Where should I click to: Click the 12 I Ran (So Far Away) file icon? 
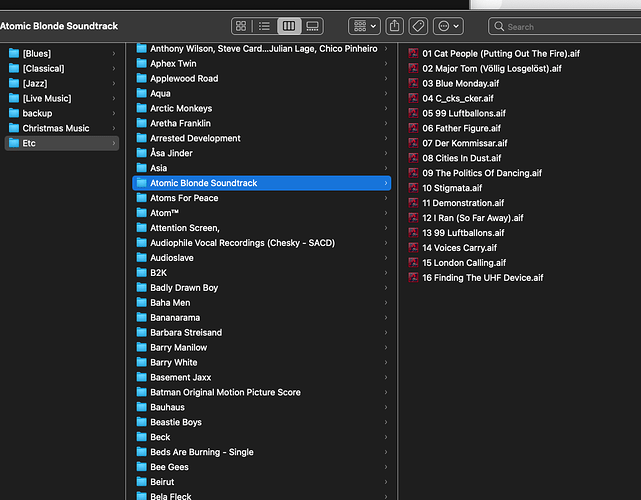(x=413, y=218)
